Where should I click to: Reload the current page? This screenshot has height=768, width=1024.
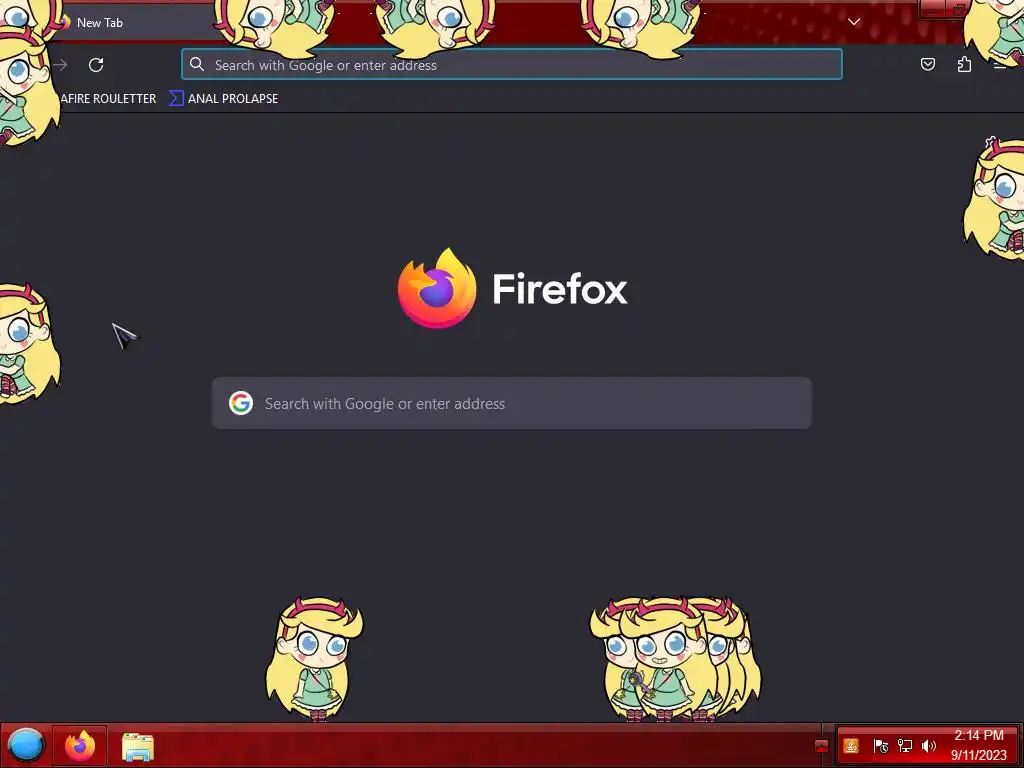point(96,65)
